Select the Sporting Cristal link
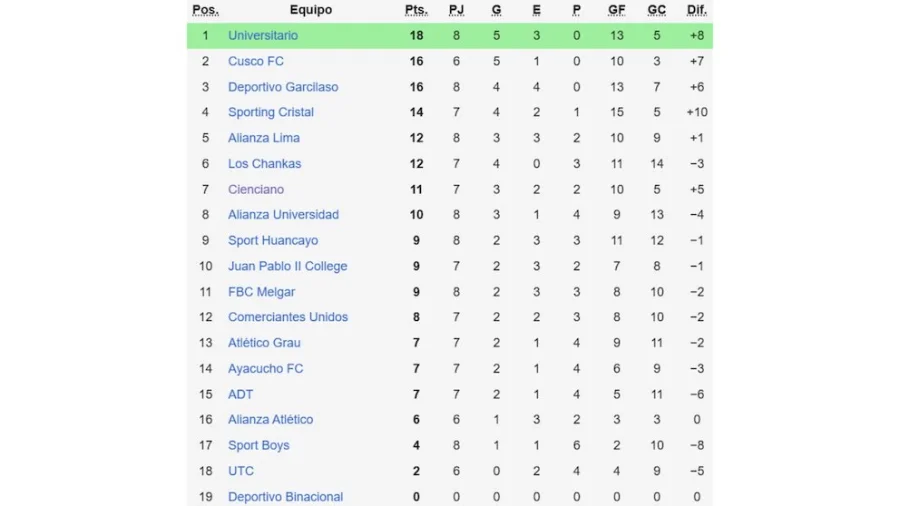The height and width of the screenshot is (506, 900). (271, 112)
